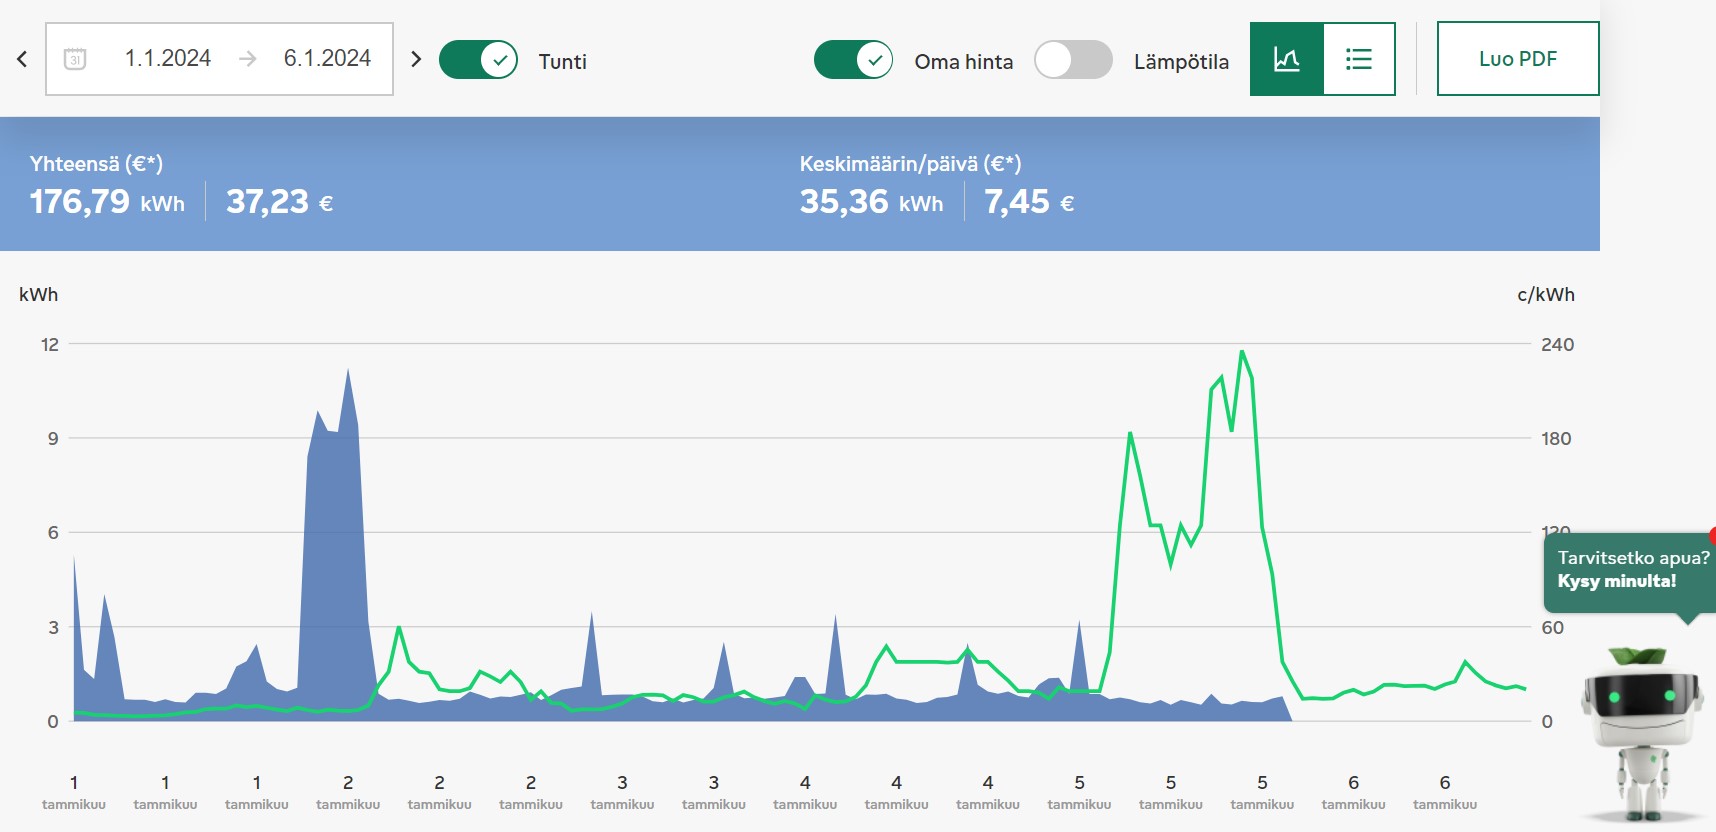Click the Keskimäärin/päivä daily average summary

pyautogui.click(x=935, y=185)
